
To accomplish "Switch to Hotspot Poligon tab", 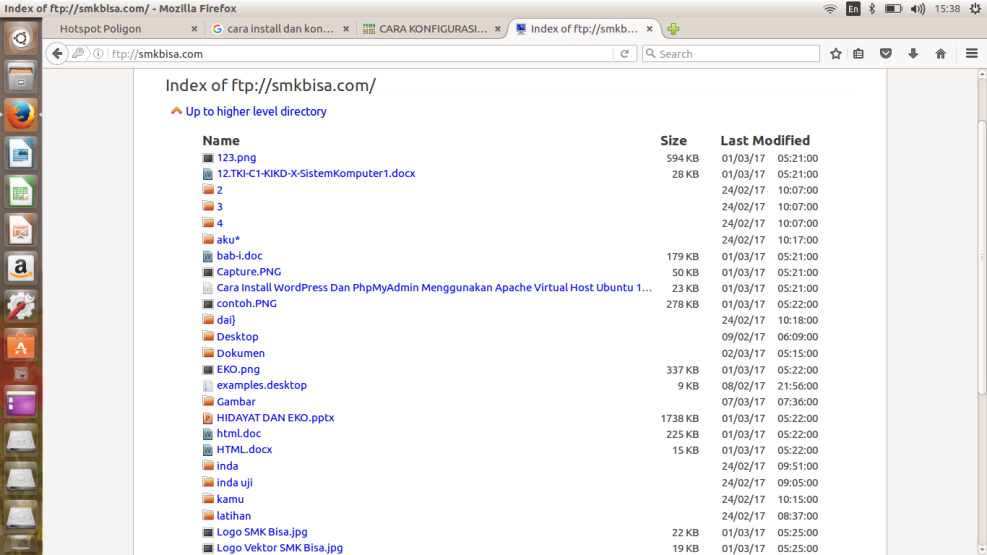I will [100, 29].
